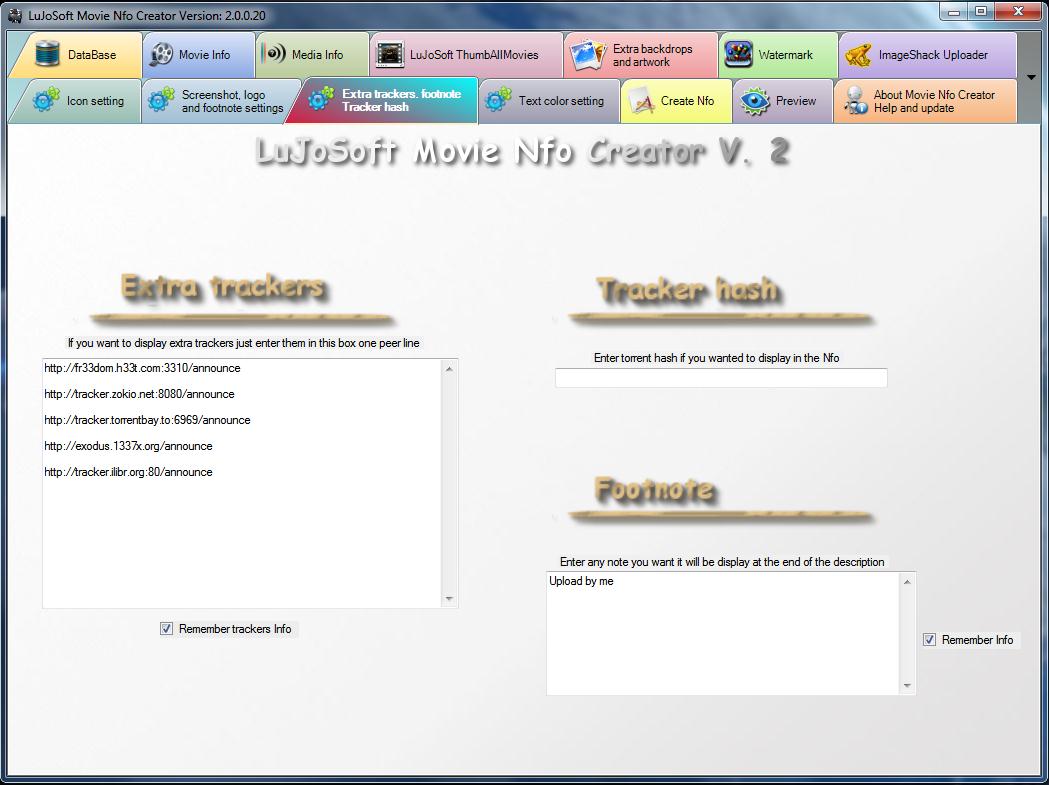Image resolution: width=1049 pixels, height=785 pixels.
Task: Click the document icon on Create Nfo
Action: coord(641,102)
